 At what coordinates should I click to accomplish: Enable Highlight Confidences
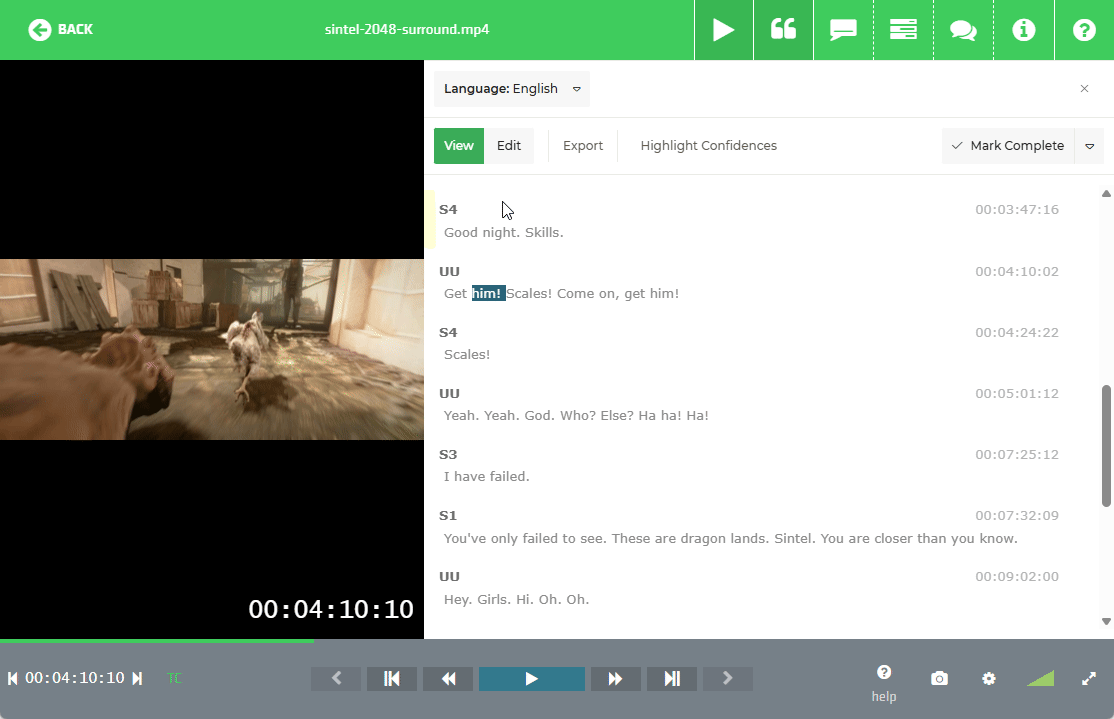pos(708,145)
